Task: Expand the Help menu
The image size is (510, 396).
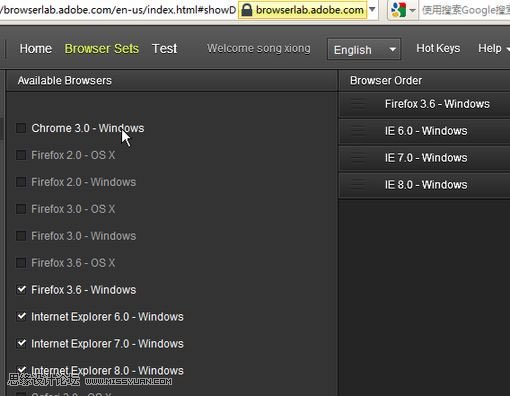Action: 493,48
